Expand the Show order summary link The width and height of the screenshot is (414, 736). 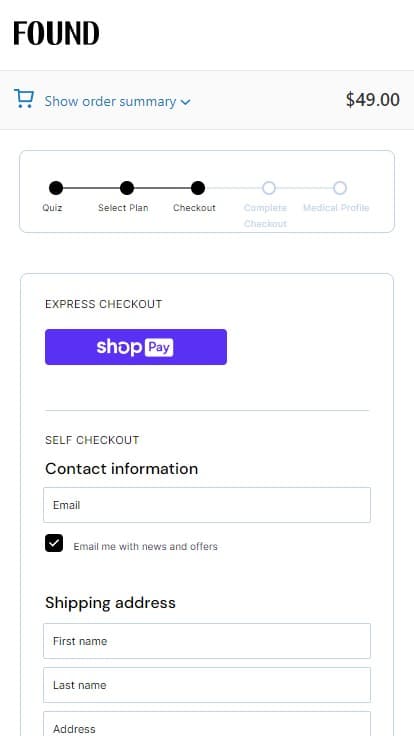coord(110,101)
